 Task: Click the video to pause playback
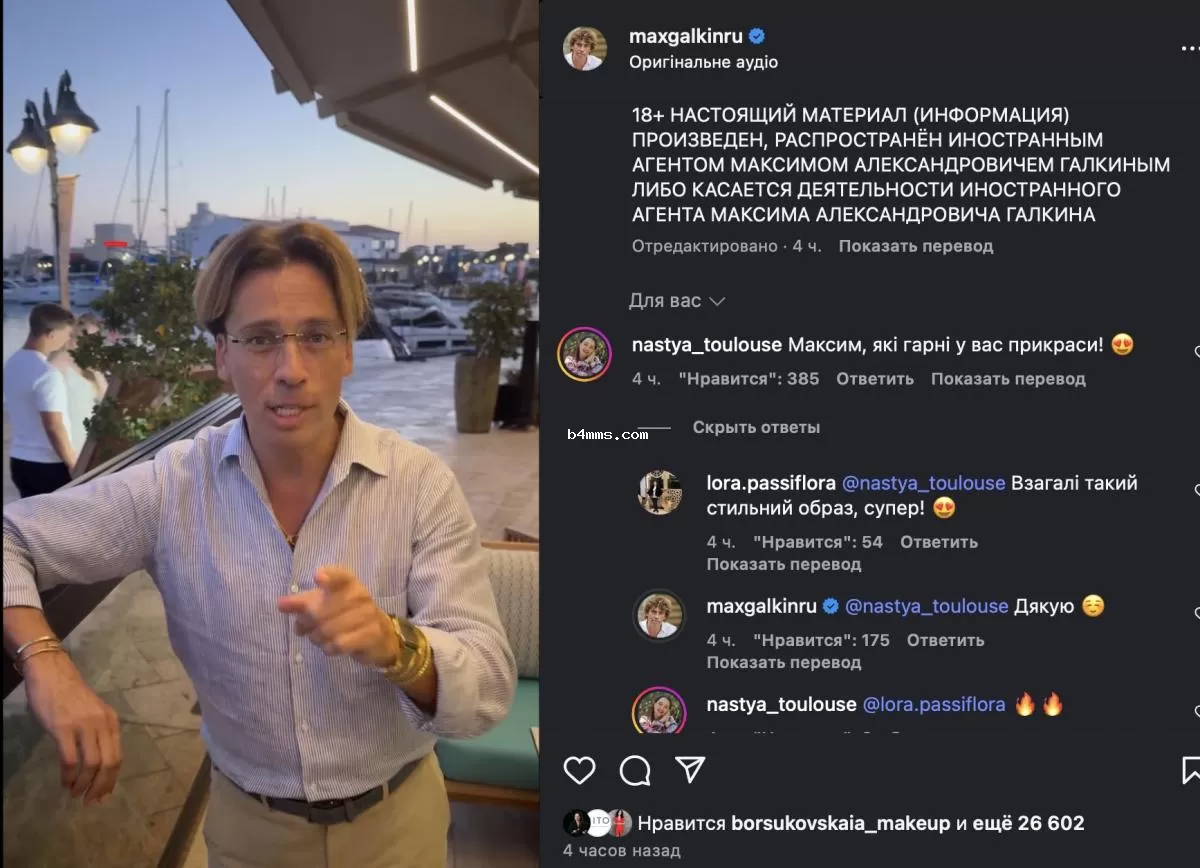pyautogui.click(x=270, y=434)
